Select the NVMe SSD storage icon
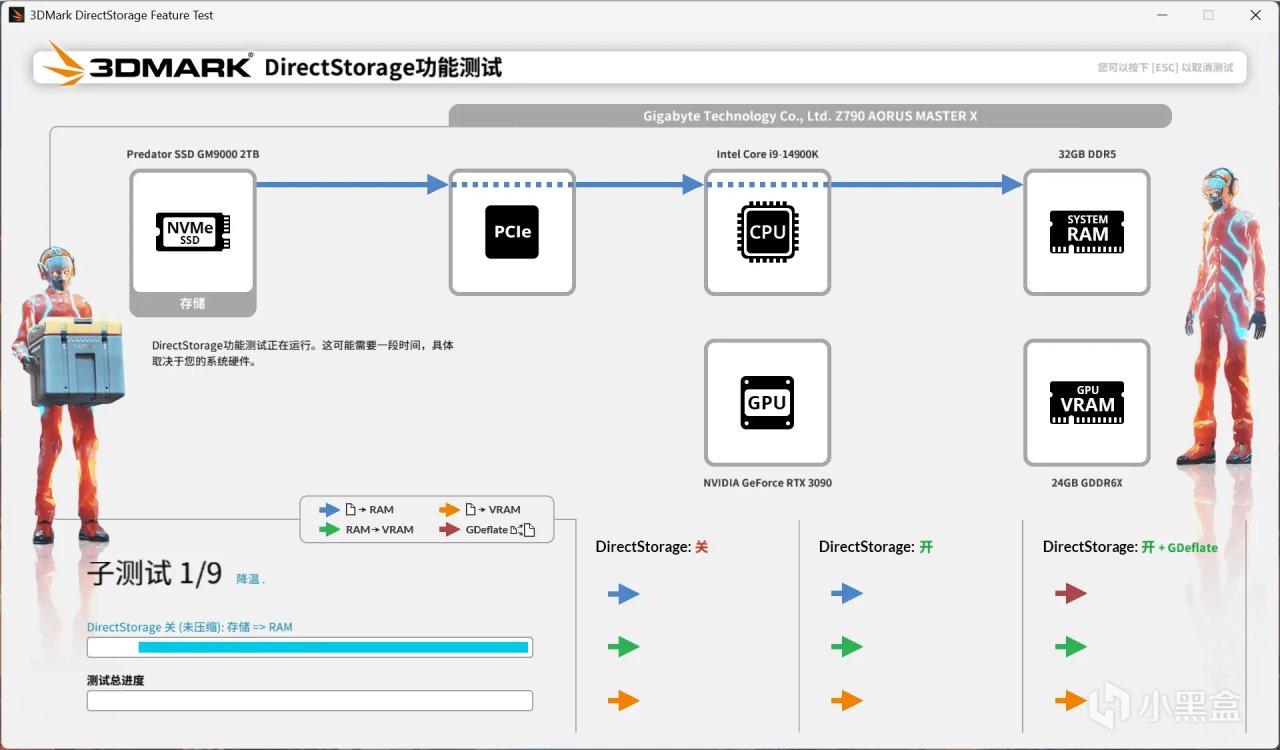1280x750 pixels. point(193,231)
